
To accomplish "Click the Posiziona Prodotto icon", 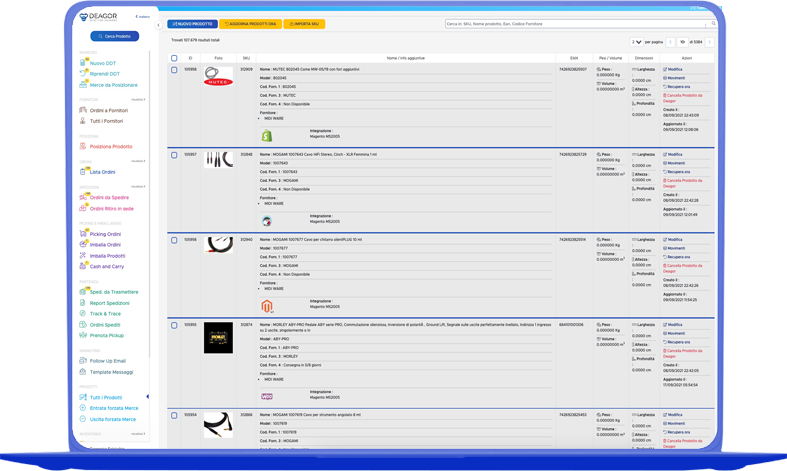I will tap(83, 146).
